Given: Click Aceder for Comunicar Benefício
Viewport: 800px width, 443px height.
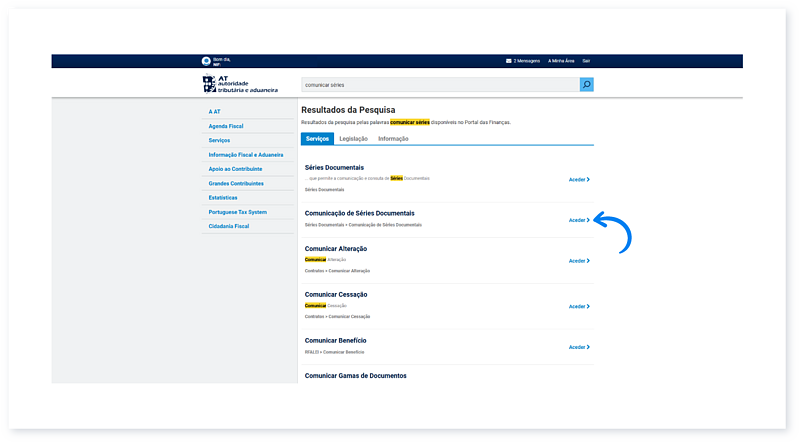Looking at the screenshot, I should [x=579, y=347].
